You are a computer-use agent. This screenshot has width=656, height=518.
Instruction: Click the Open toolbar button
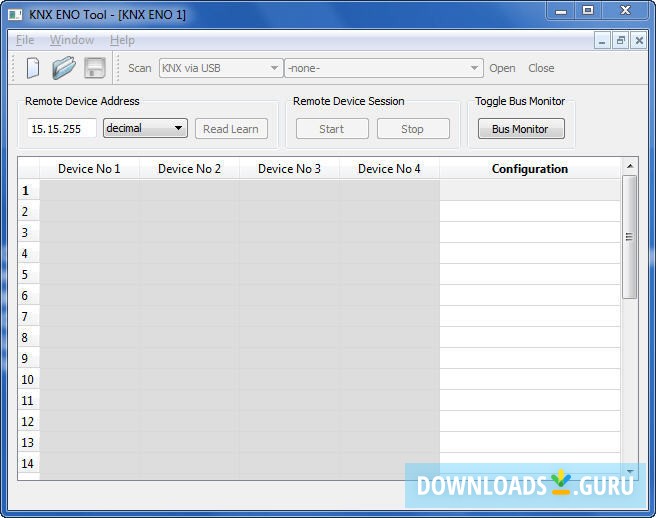[x=502, y=68]
